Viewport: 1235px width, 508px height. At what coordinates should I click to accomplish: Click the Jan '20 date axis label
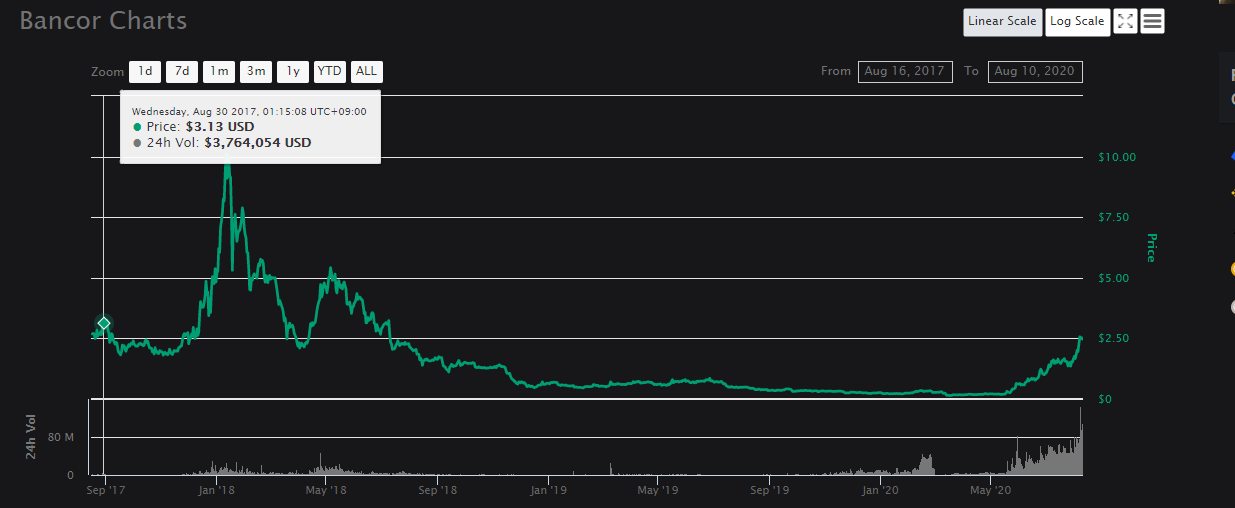pyautogui.click(x=879, y=490)
